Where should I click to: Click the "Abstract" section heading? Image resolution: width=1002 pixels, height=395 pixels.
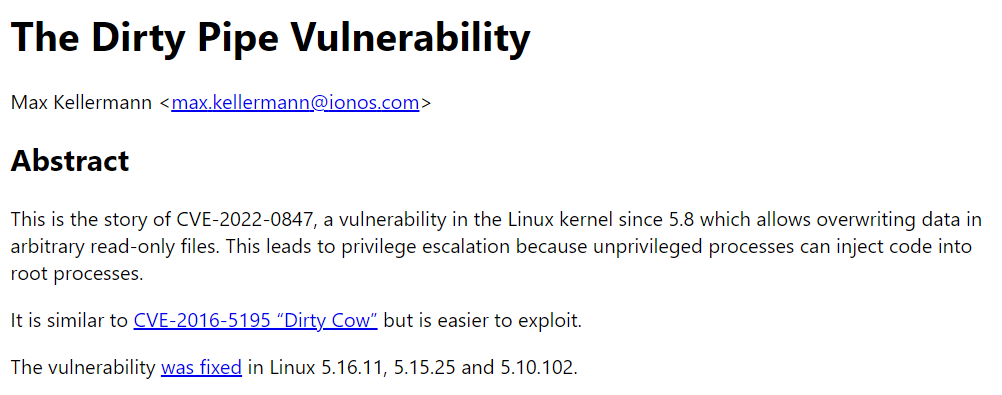tap(70, 160)
